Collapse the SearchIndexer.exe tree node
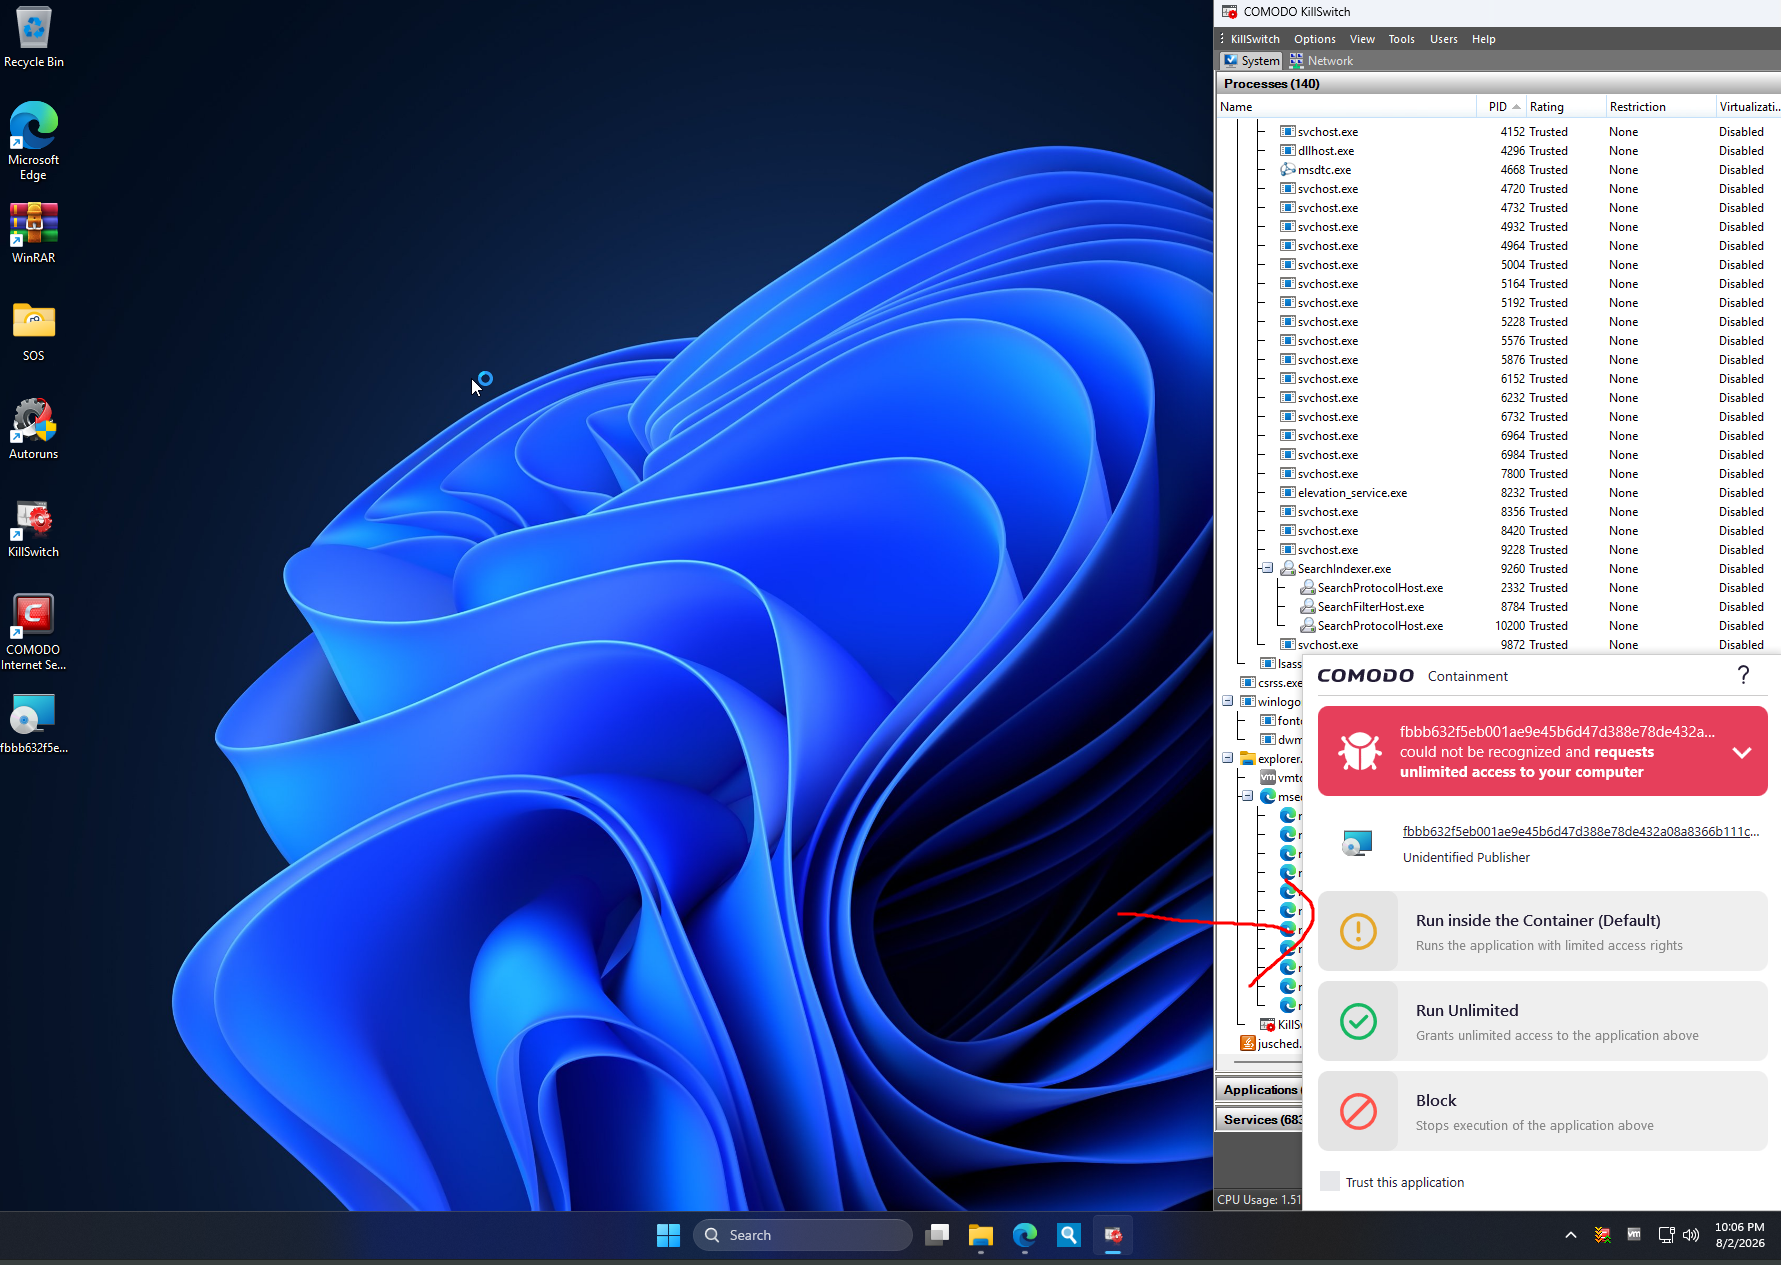 1267,568
